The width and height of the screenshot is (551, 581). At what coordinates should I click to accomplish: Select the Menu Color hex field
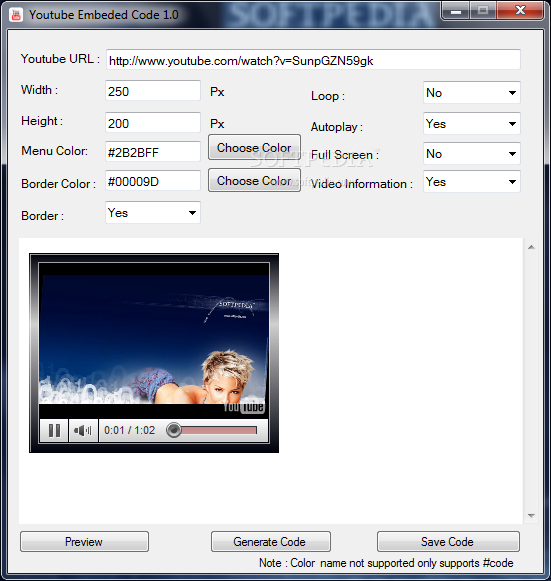click(x=153, y=152)
